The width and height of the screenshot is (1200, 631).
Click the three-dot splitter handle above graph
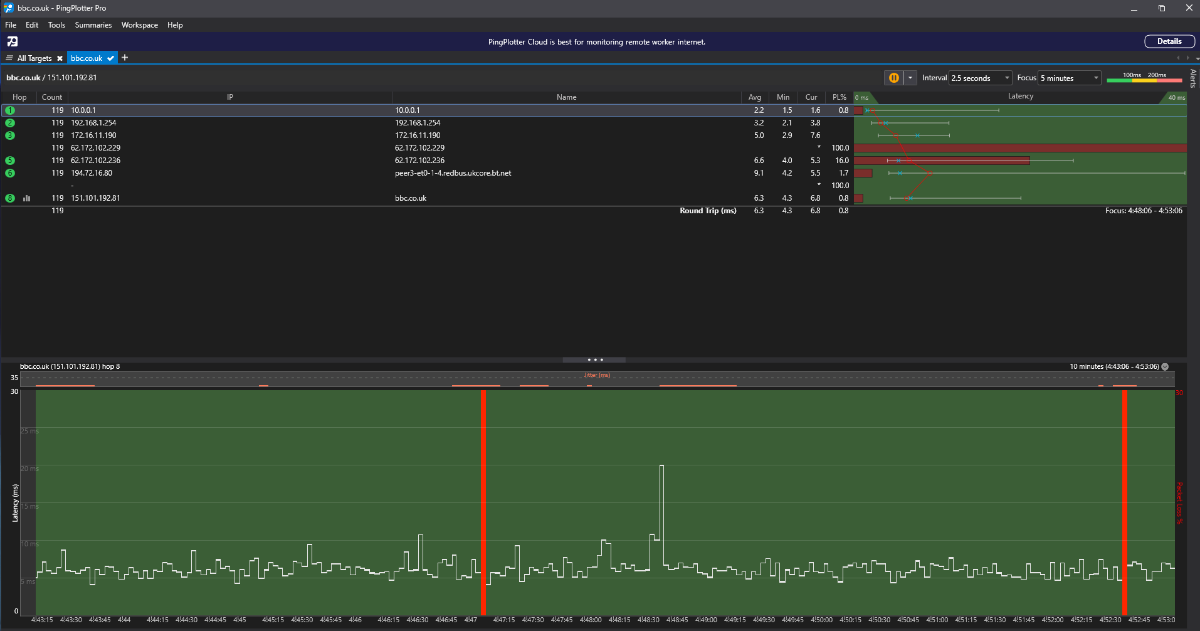coord(595,359)
